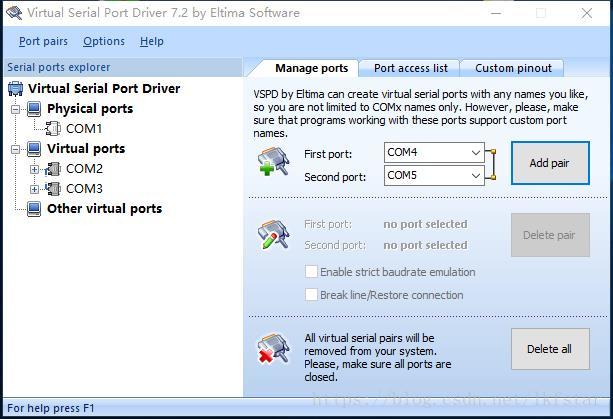
Task: Open the Help menu
Action: pos(152,41)
